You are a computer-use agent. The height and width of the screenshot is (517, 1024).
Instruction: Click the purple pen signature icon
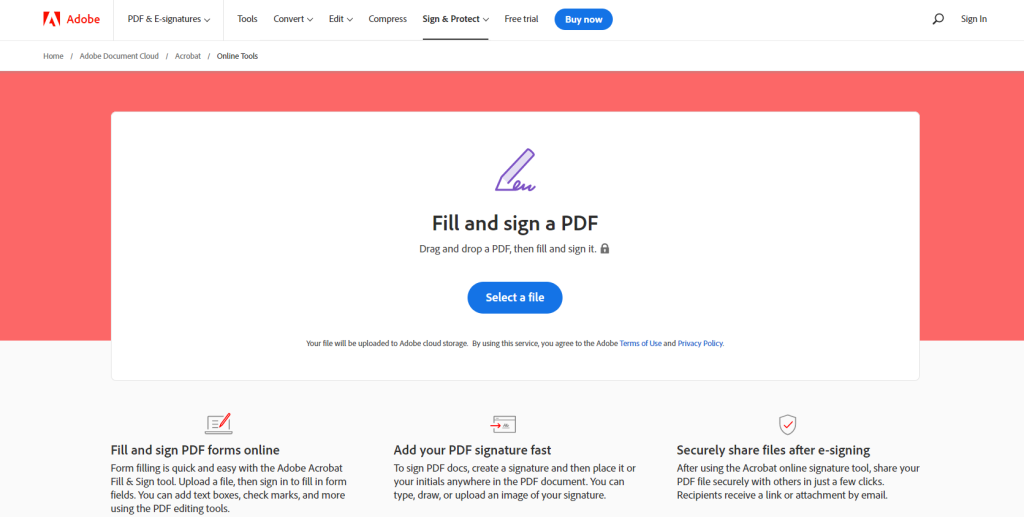tap(515, 170)
